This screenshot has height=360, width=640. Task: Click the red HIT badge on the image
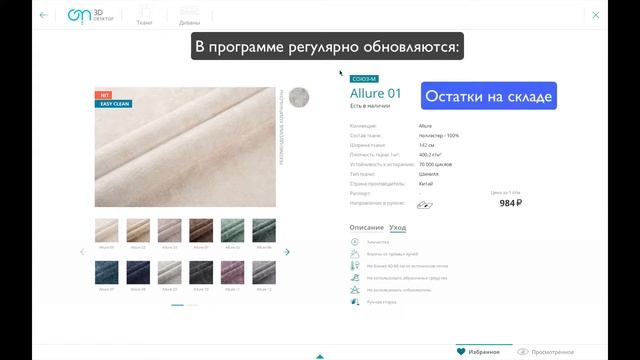pos(104,95)
